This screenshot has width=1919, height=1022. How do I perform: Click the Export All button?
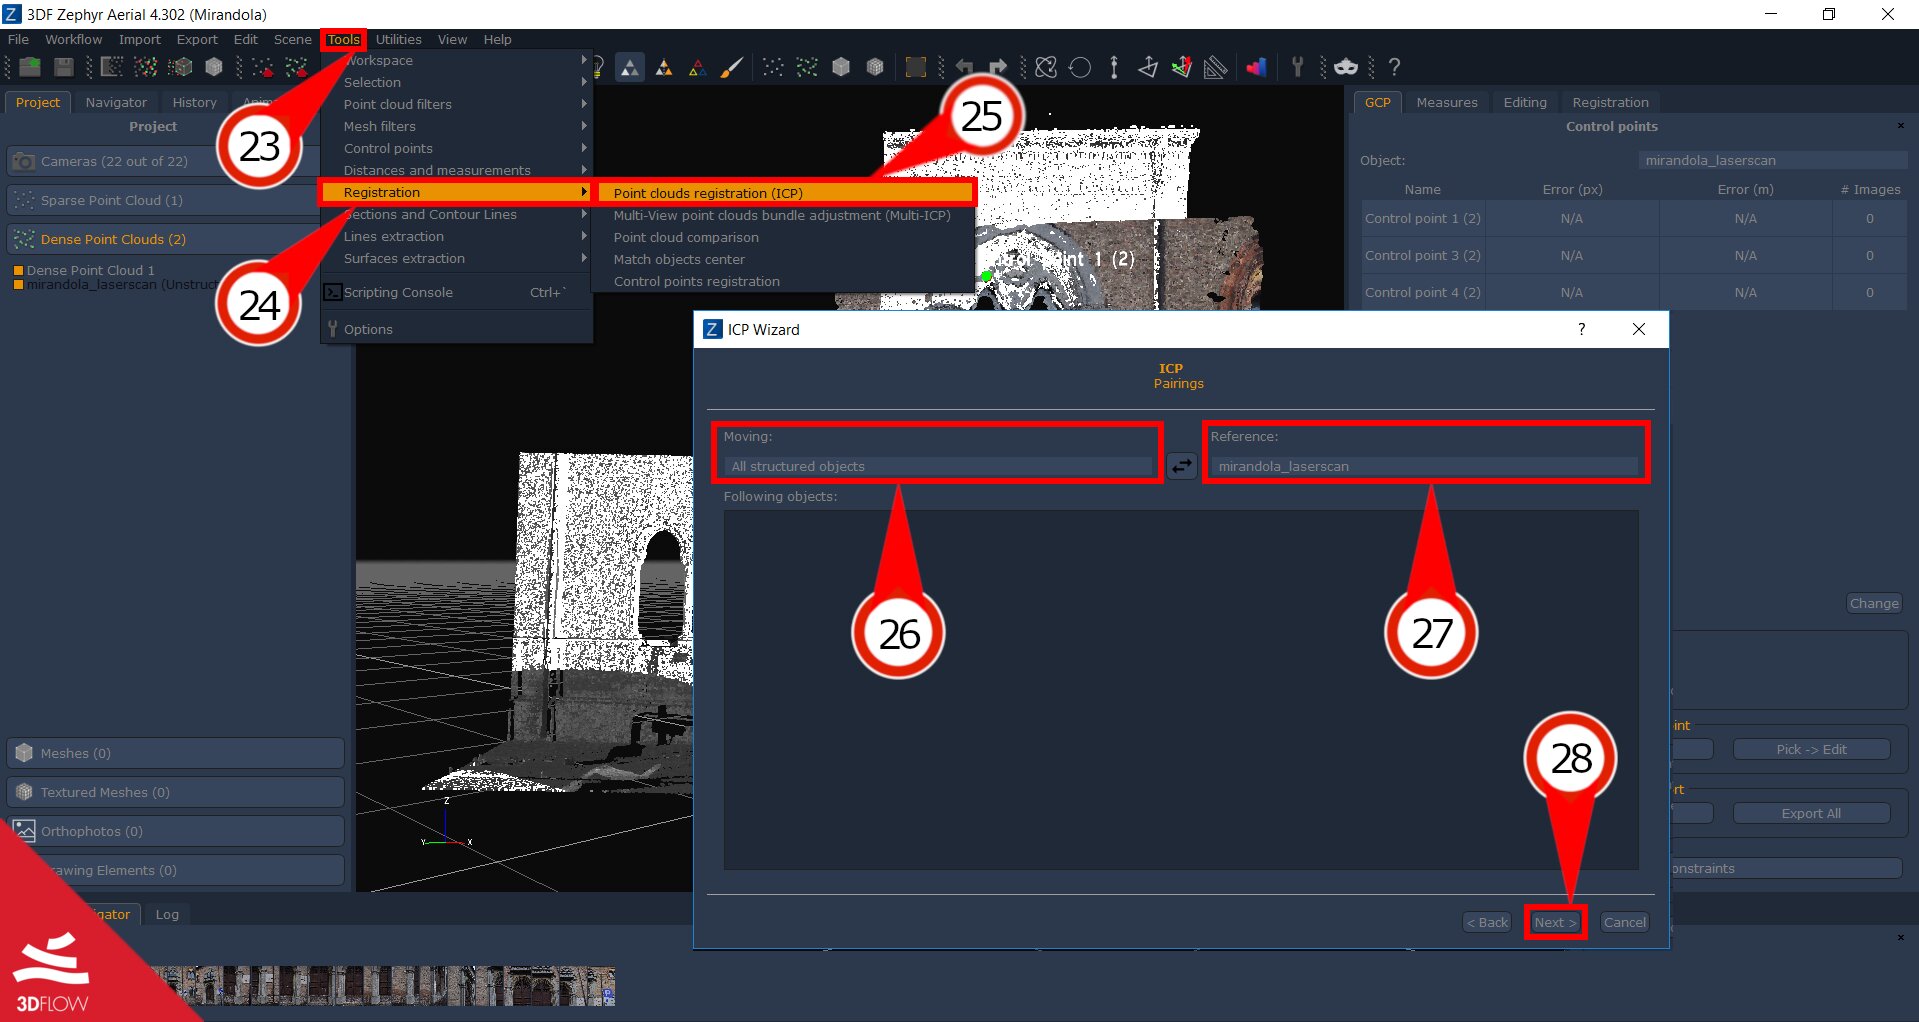(x=1811, y=813)
